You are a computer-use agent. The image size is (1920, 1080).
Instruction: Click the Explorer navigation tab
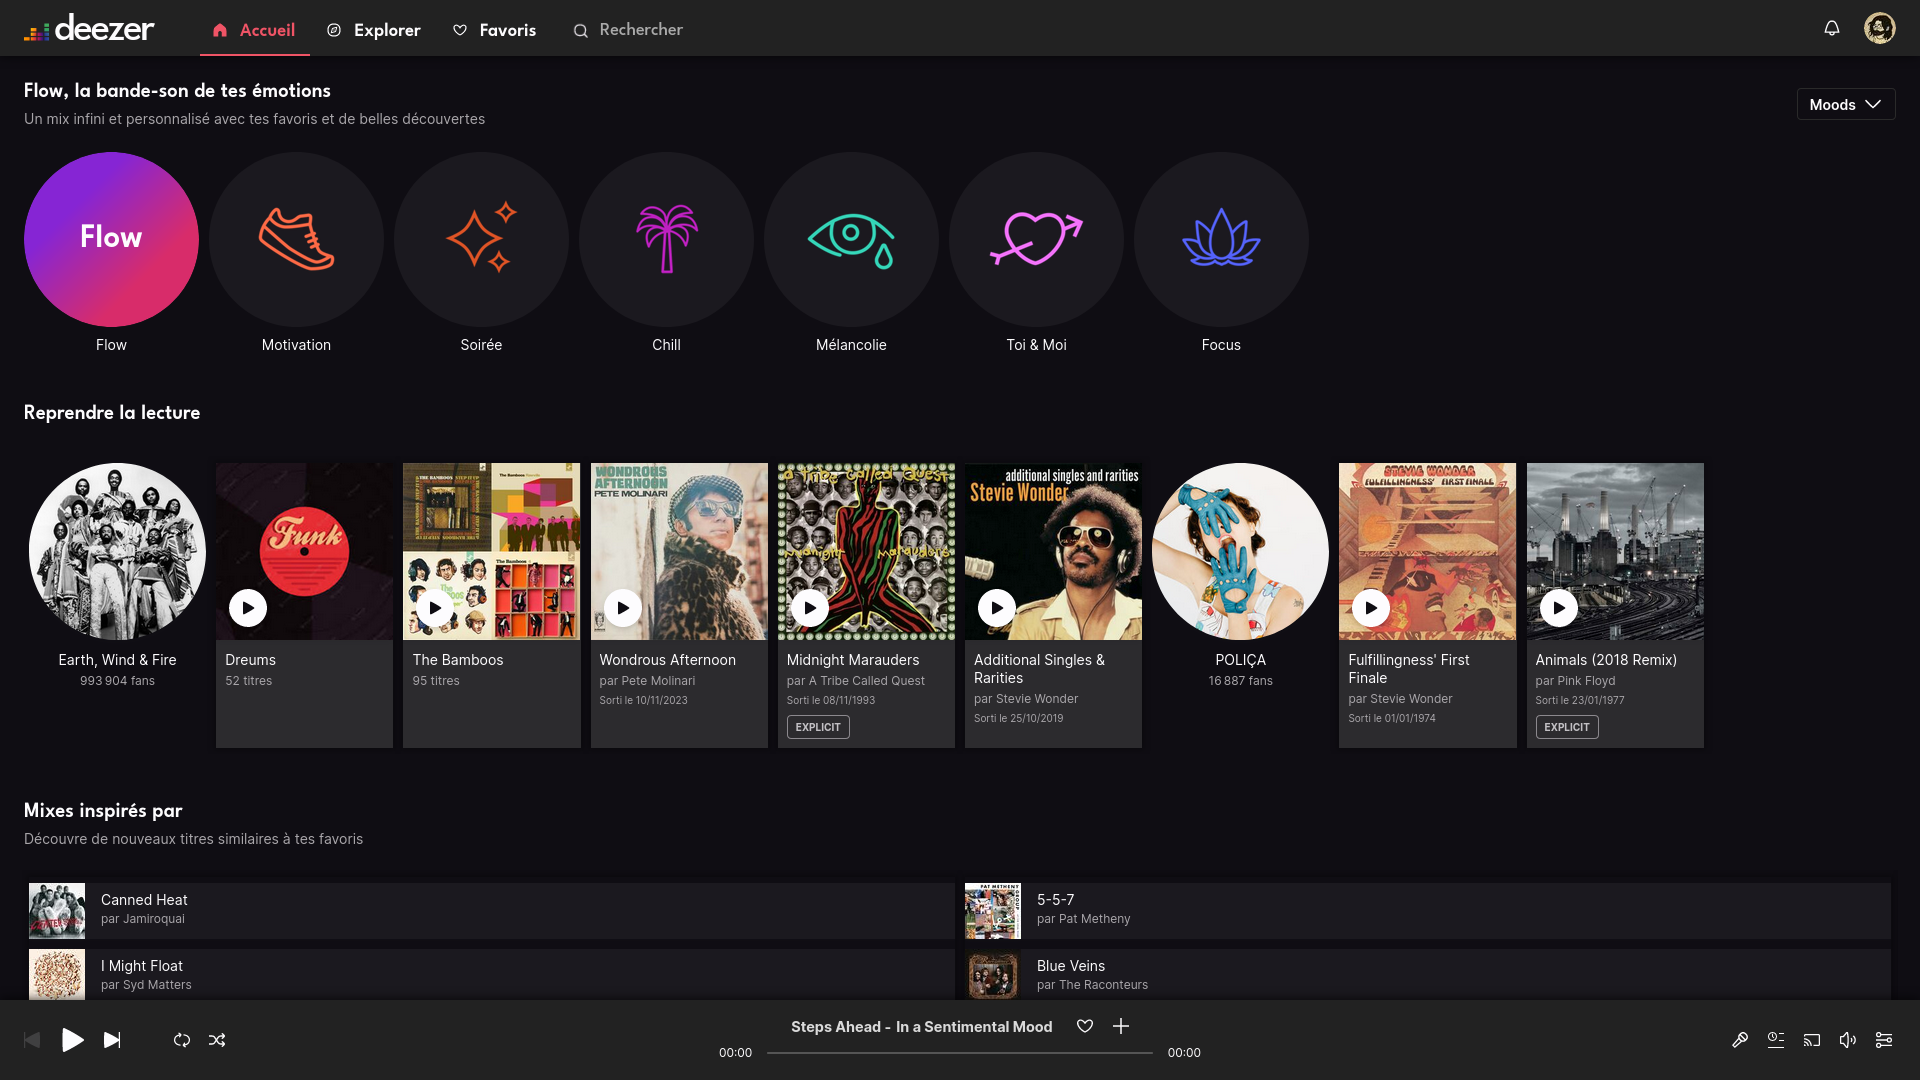[x=373, y=29]
